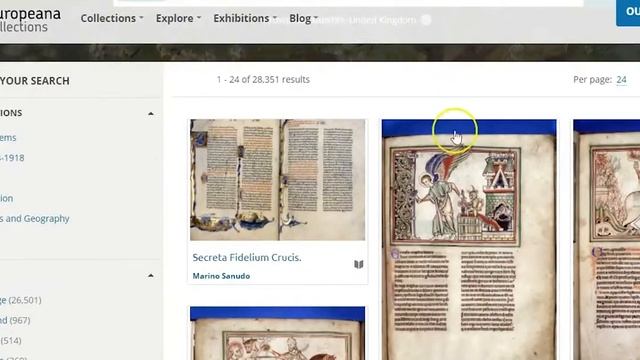Change the per page value 24
This screenshot has width=640, height=360.
(621, 80)
